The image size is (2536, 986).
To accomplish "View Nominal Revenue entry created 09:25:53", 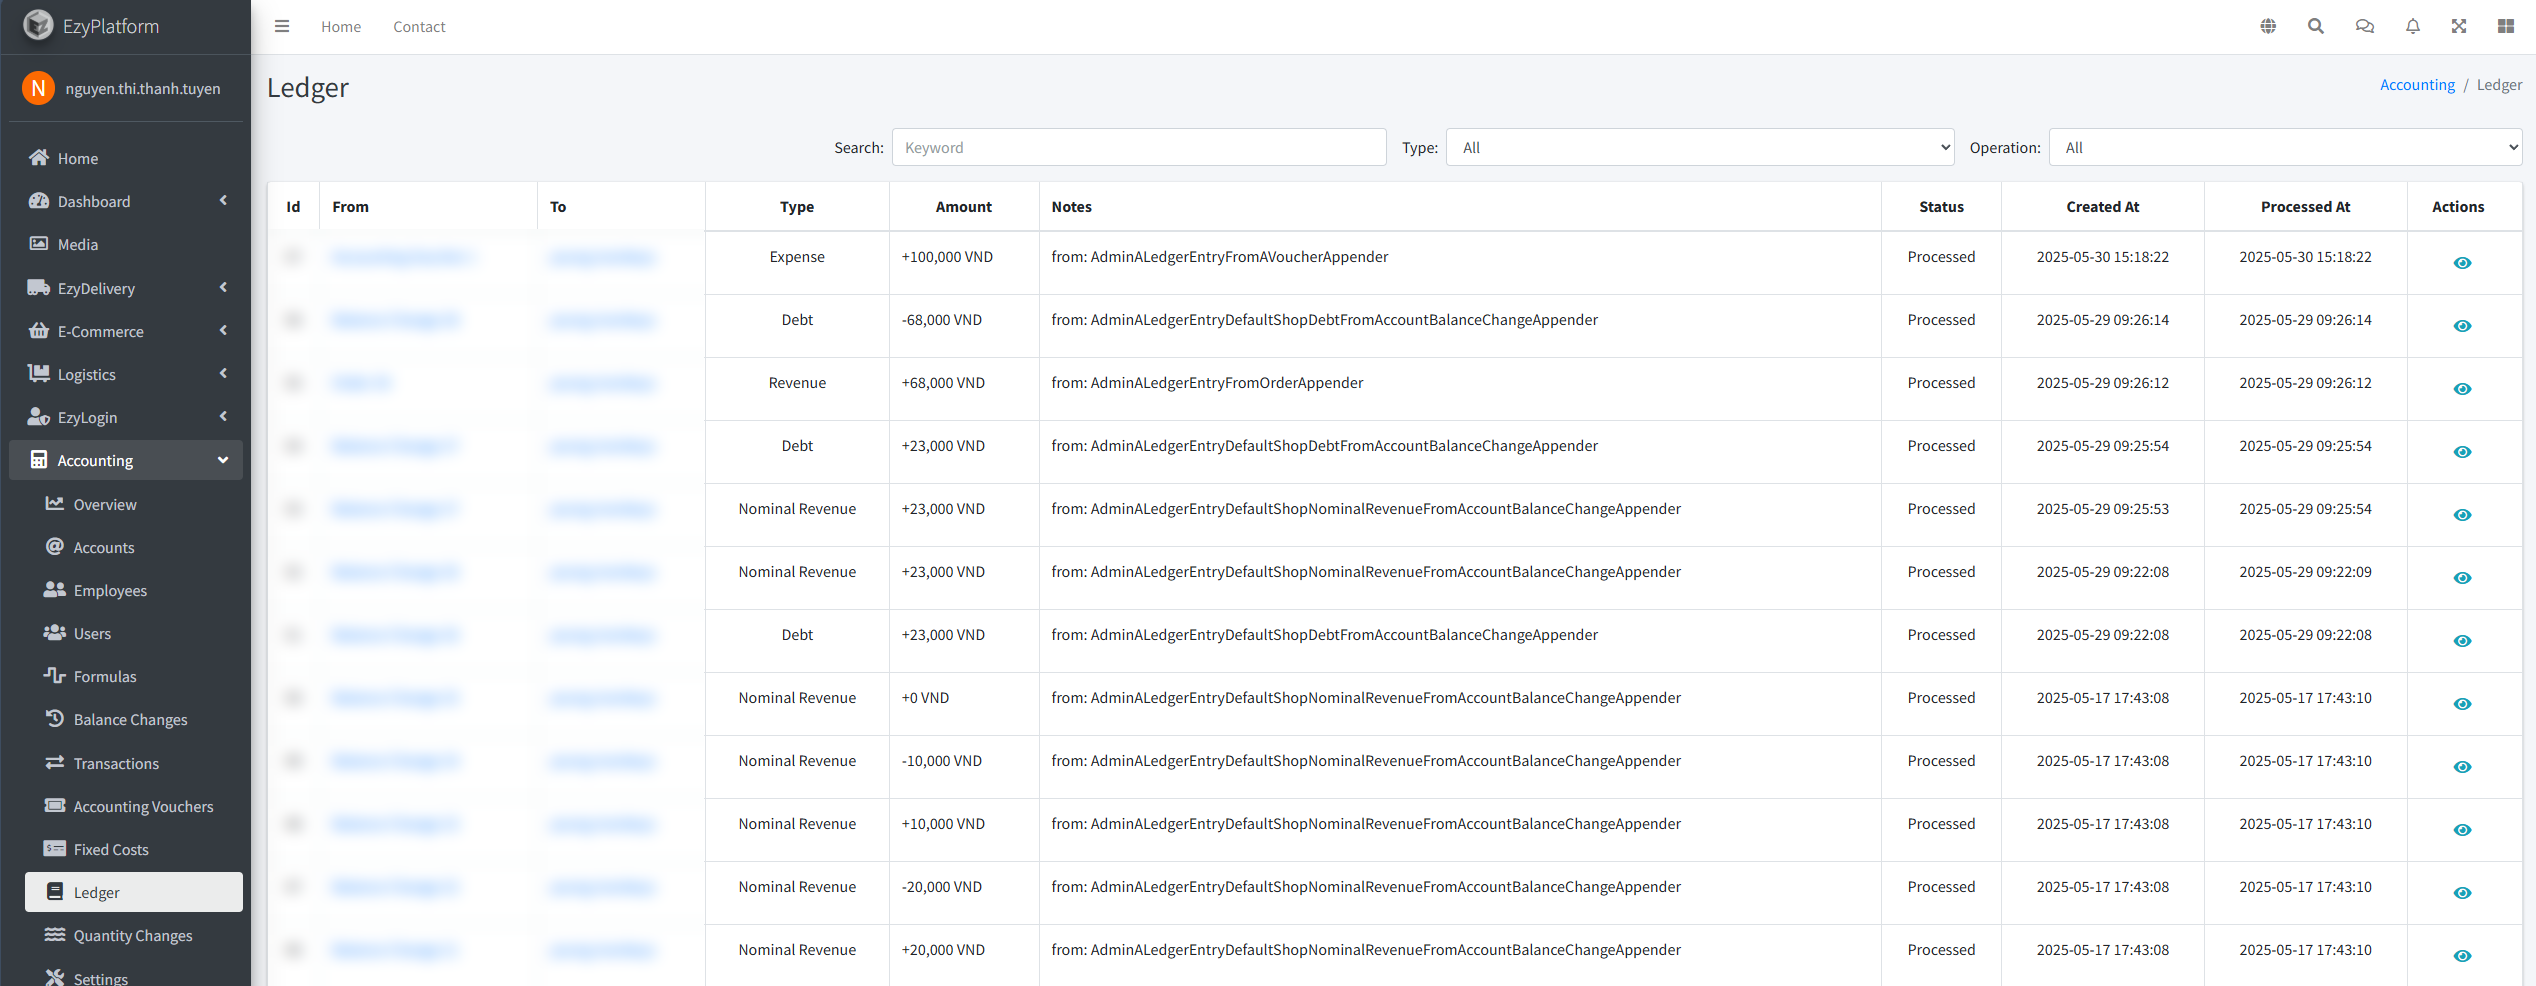I will click(2462, 515).
